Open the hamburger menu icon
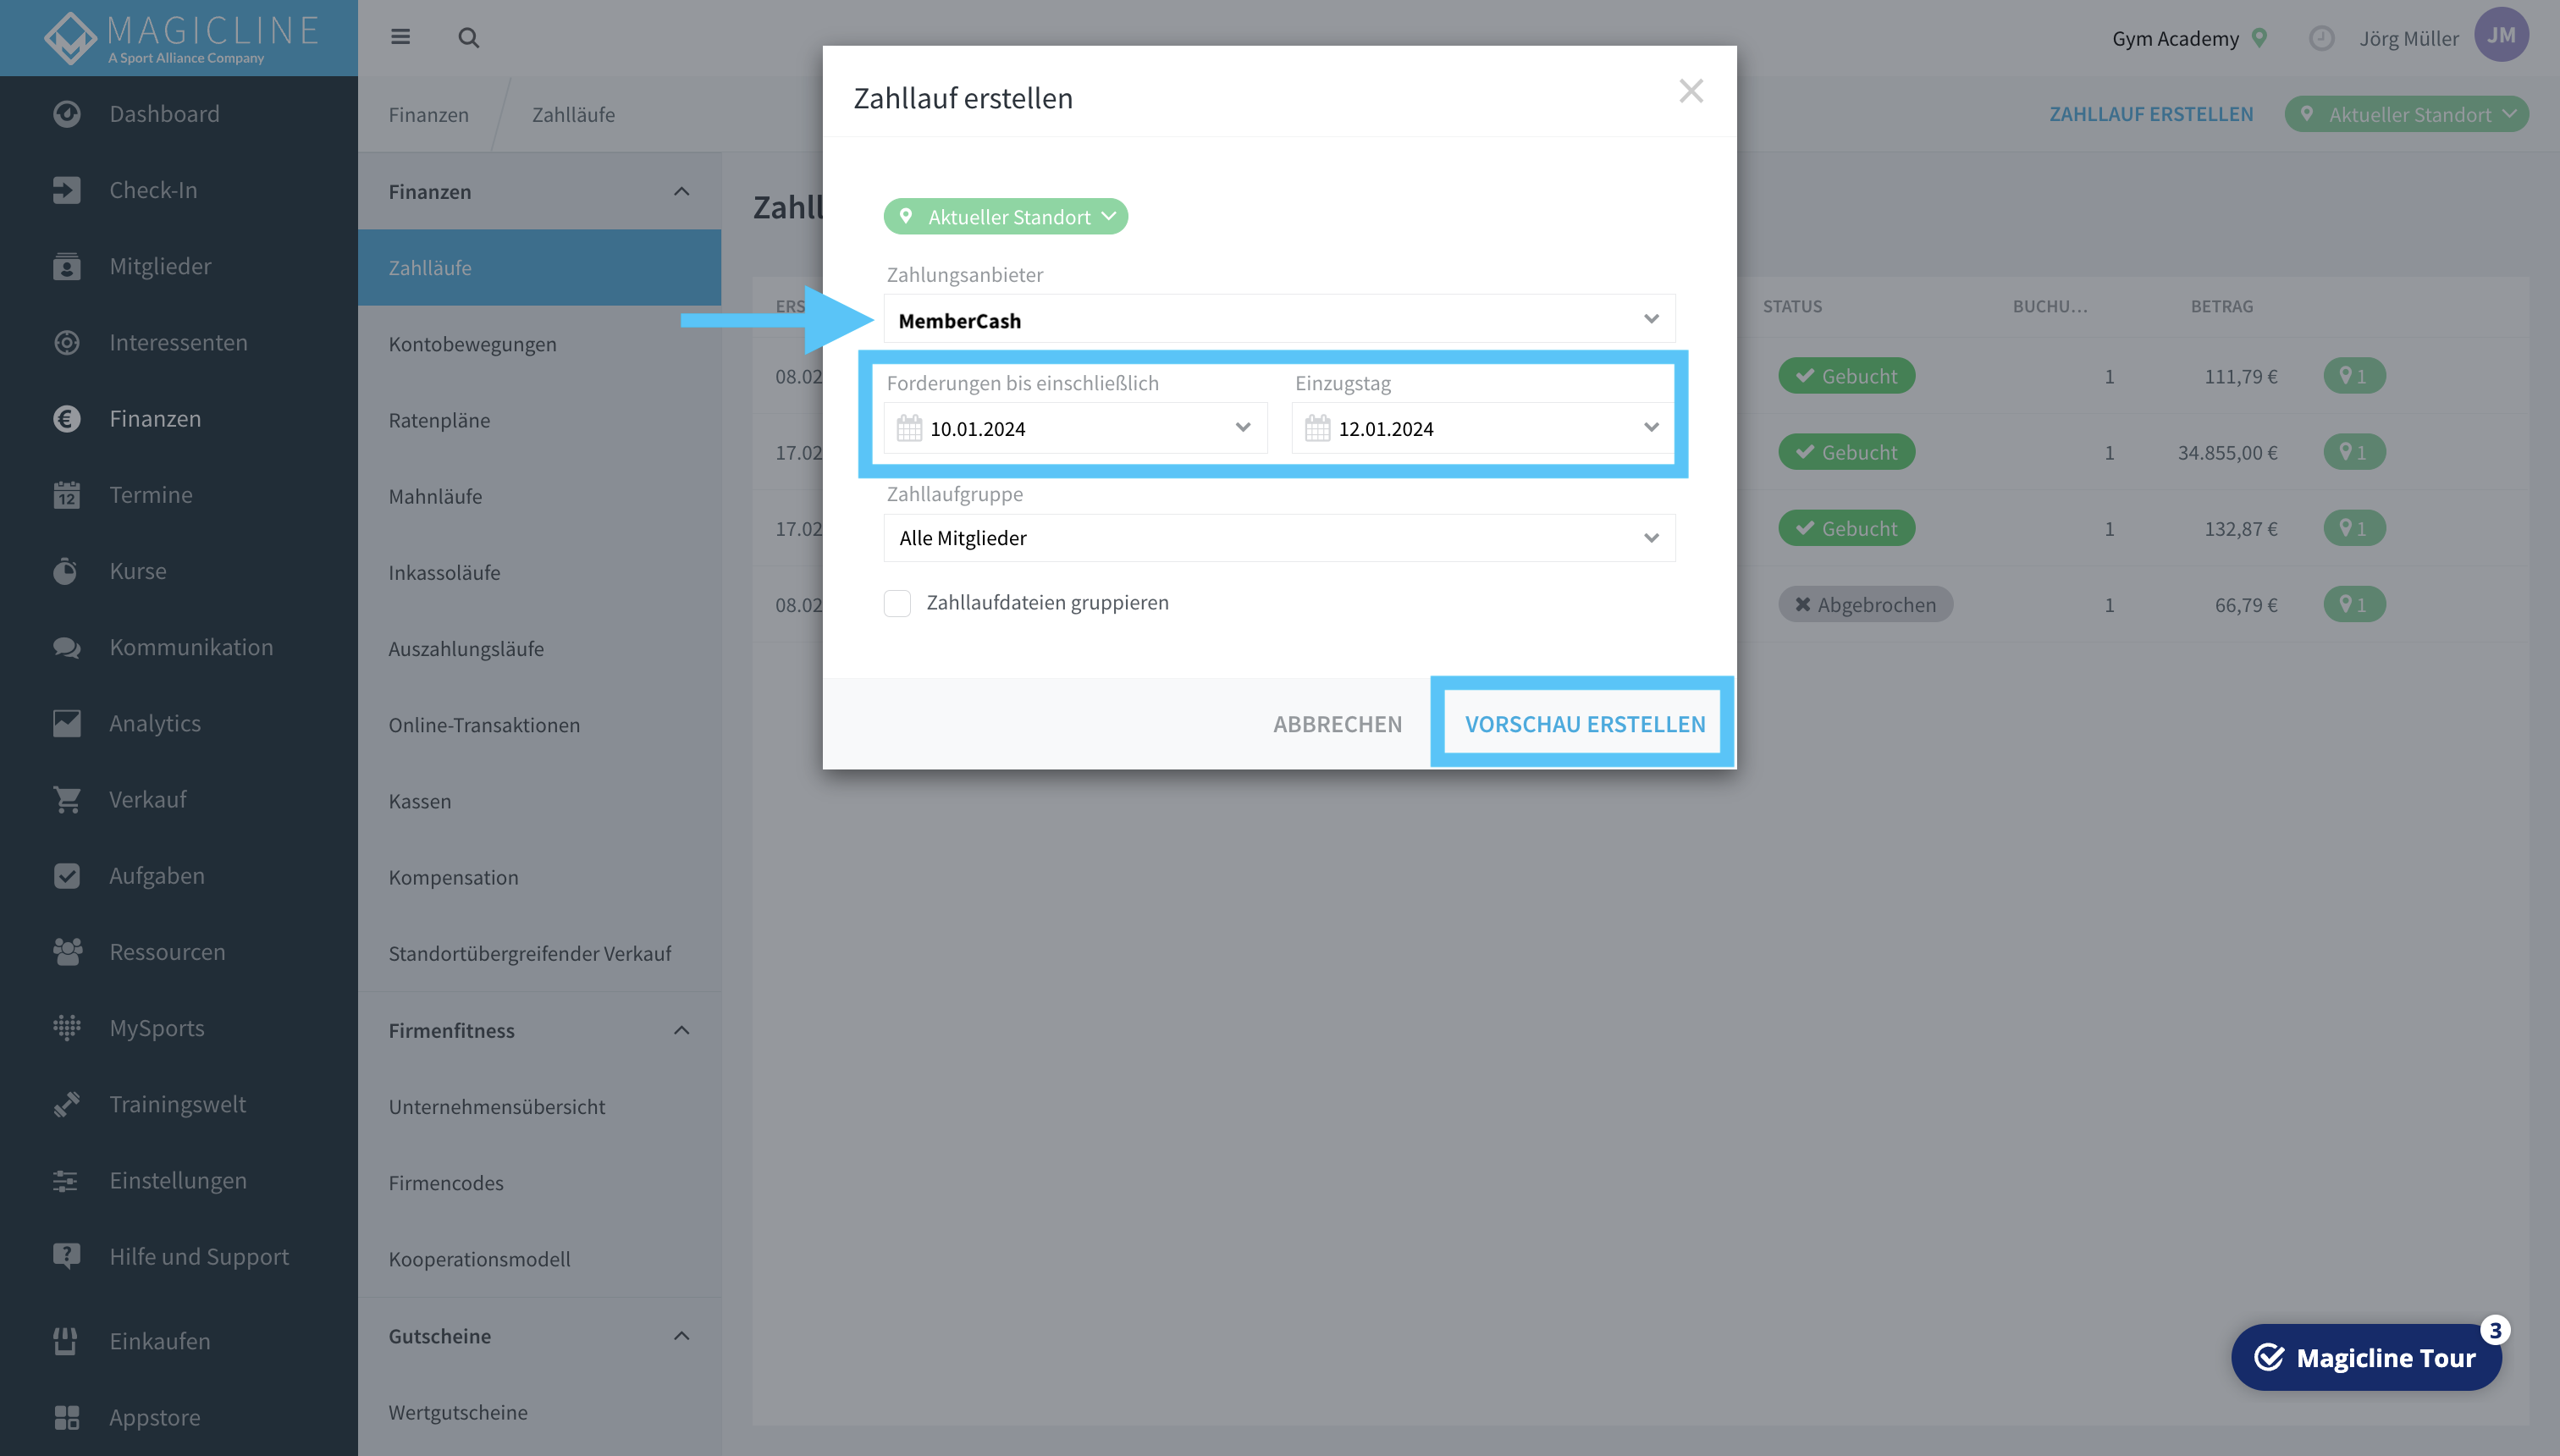 coord(400,37)
